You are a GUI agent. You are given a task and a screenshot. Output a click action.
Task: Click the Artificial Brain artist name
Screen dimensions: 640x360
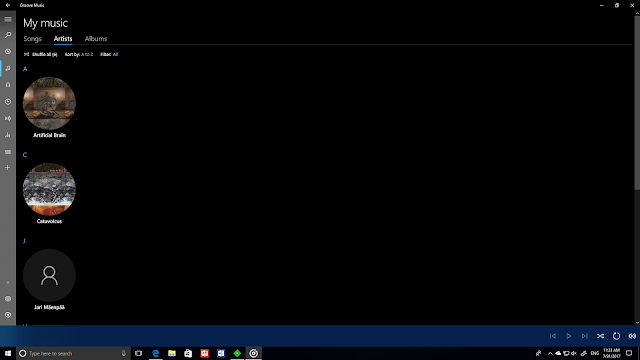(49, 135)
